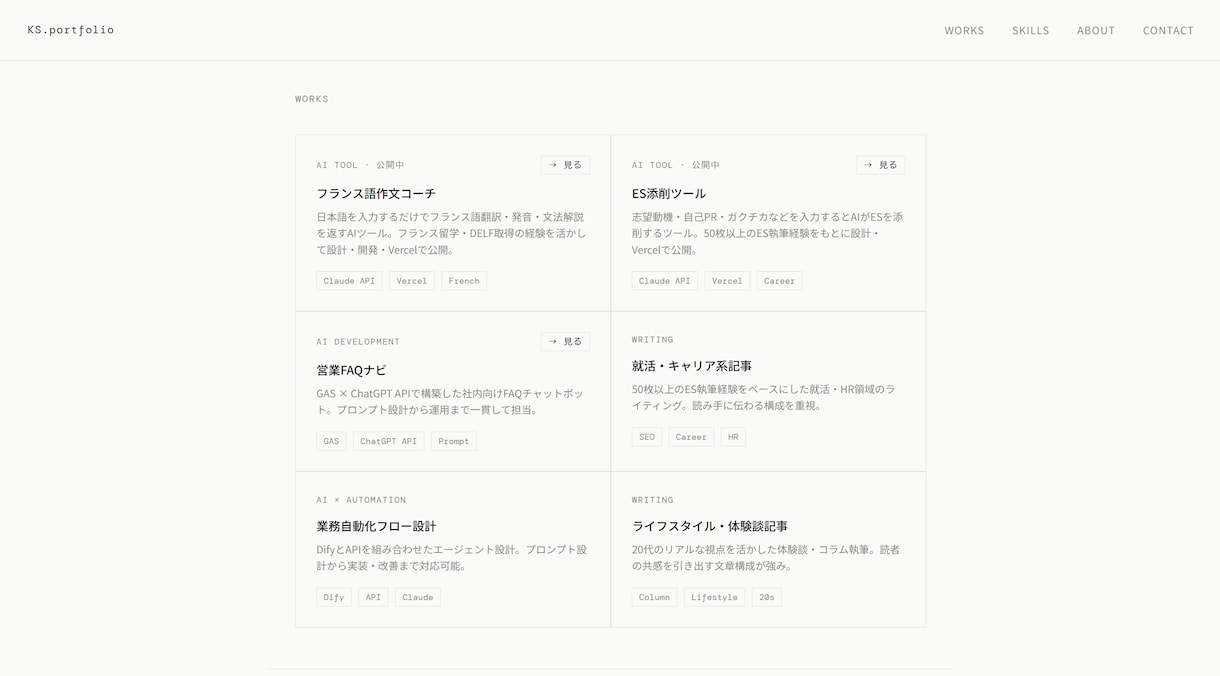
Task: Open the CONTACT nav item
Action: pos(1168,31)
